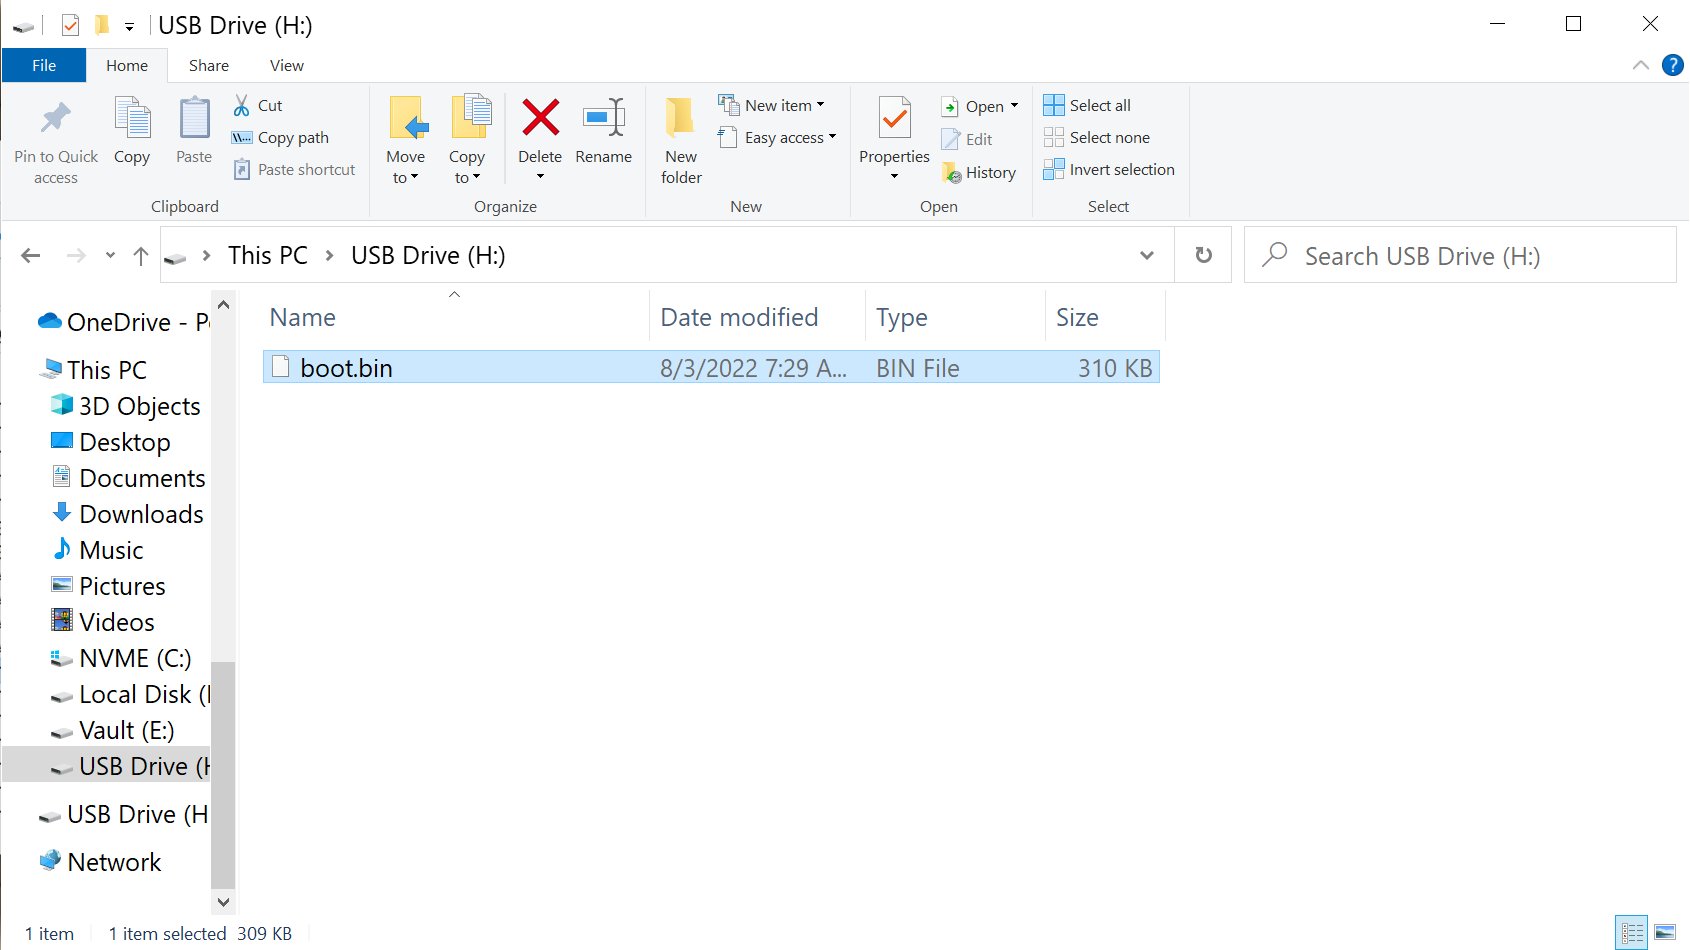Open the address bar history dropdown
This screenshot has width=1690, height=950.
[1147, 256]
